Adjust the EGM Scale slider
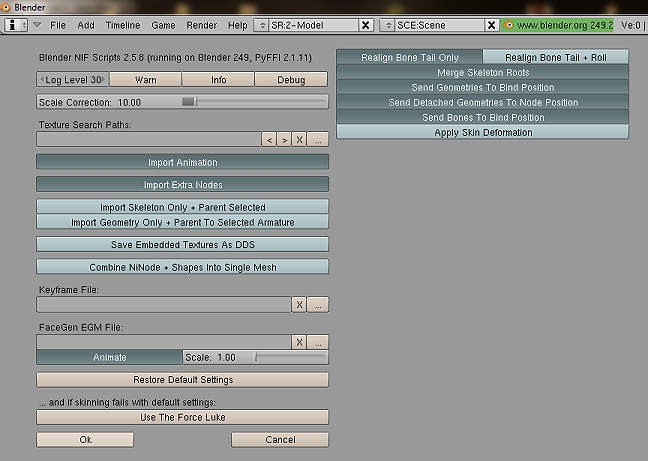The width and height of the screenshot is (648, 461). [256, 357]
